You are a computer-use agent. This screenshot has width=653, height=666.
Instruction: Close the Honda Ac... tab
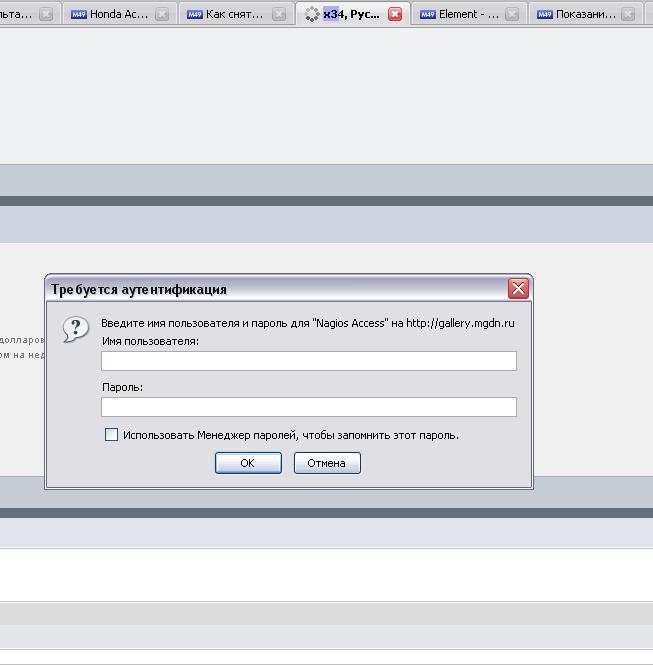click(x=162, y=14)
